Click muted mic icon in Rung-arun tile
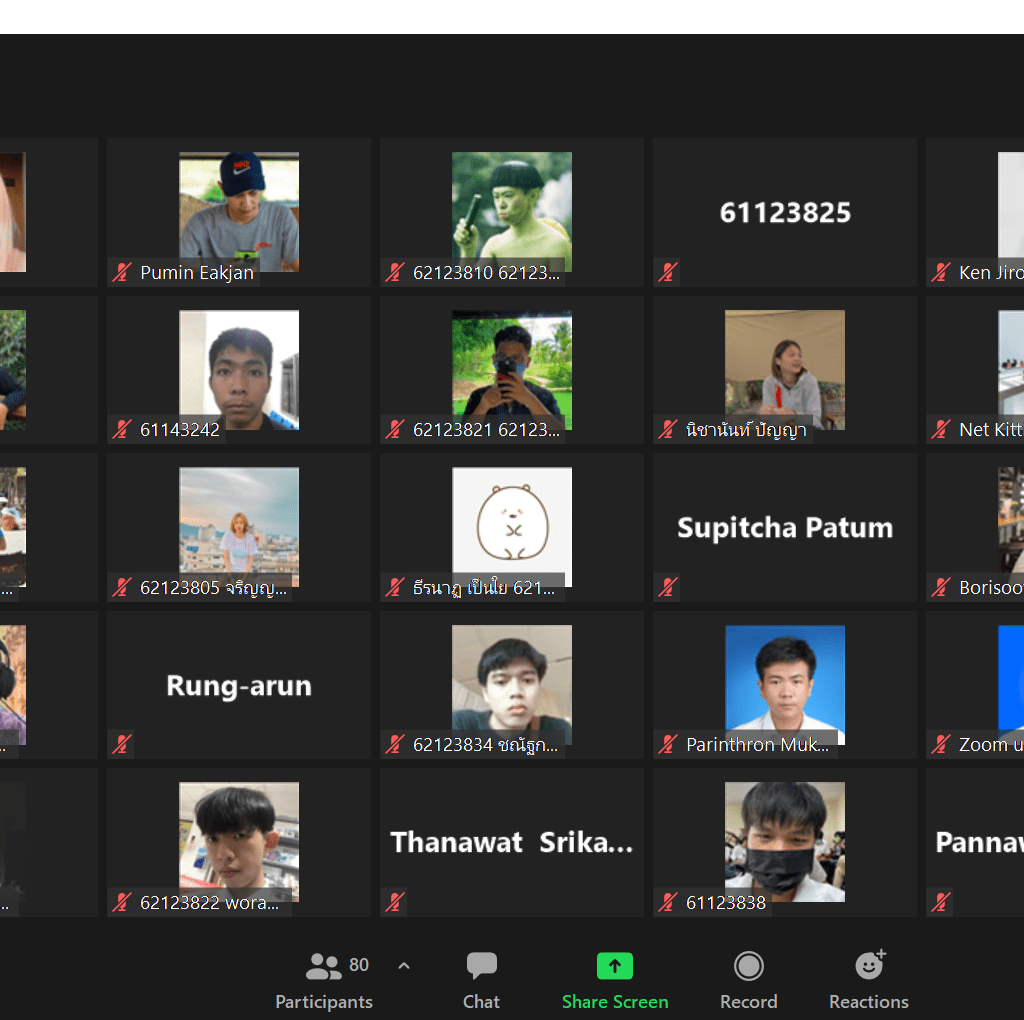 [x=122, y=744]
